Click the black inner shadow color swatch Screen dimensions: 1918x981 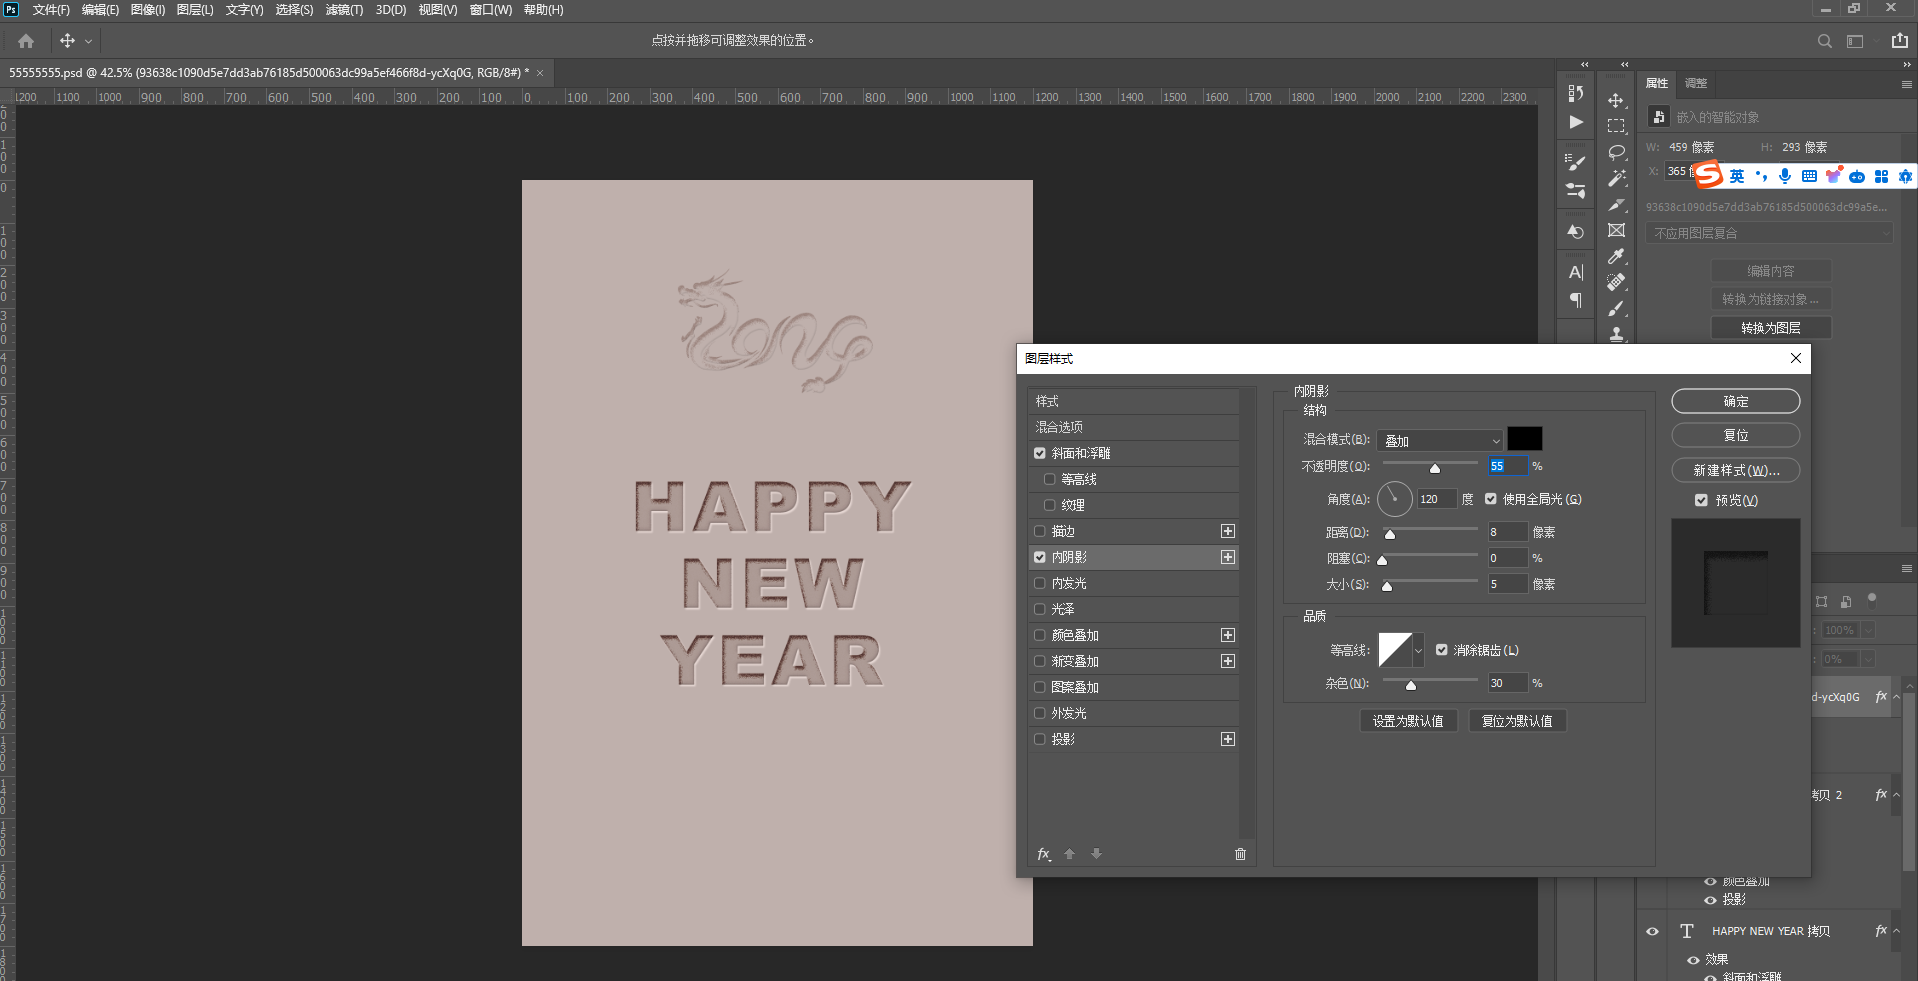click(1524, 439)
